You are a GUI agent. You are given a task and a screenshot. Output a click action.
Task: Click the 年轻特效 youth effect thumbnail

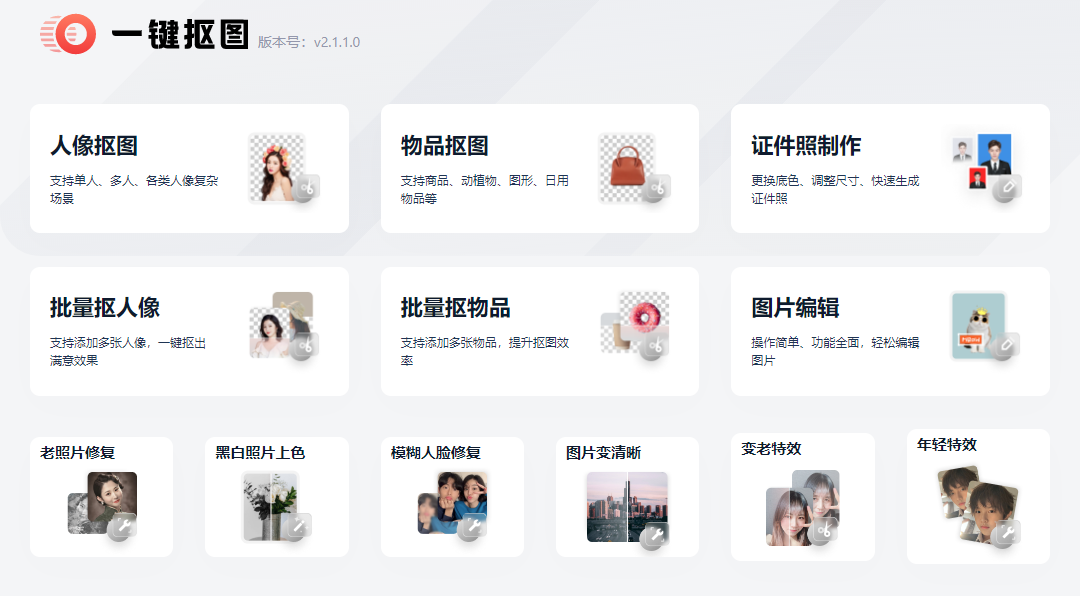tap(979, 506)
